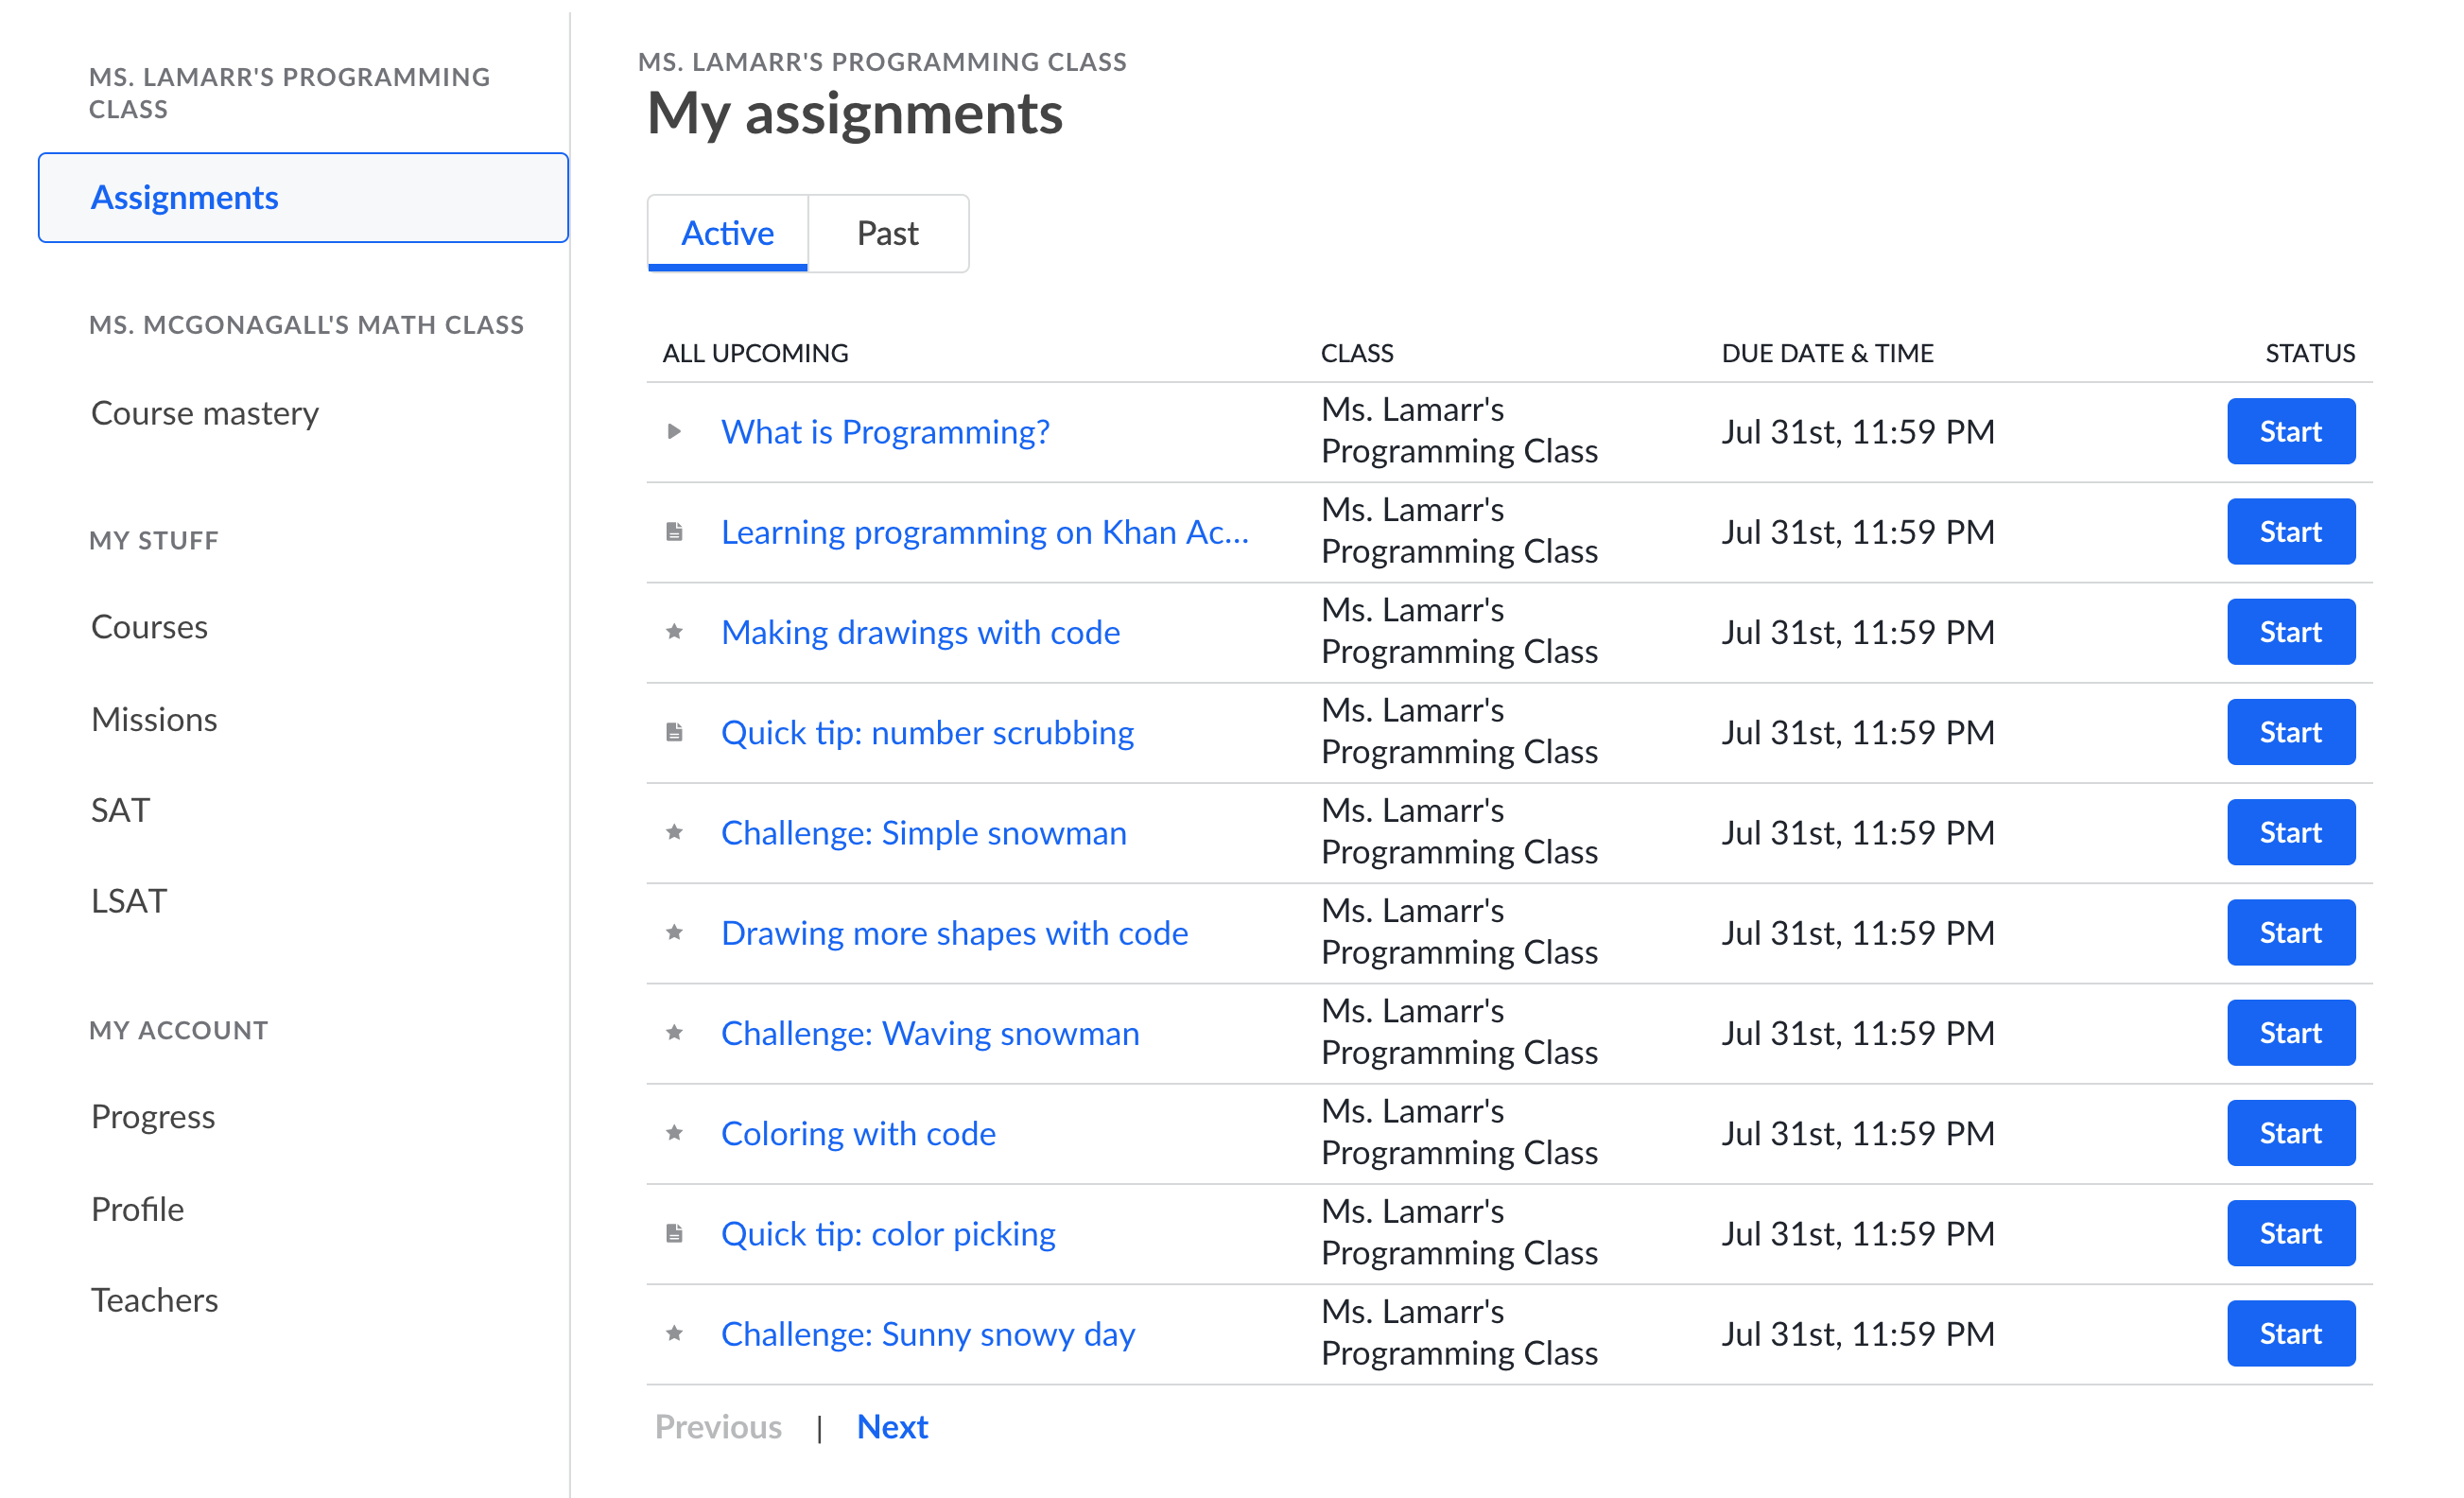The image size is (2464, 1498).
Task: Click the star icon beside Coloring with code
Action: (676, 1133)
